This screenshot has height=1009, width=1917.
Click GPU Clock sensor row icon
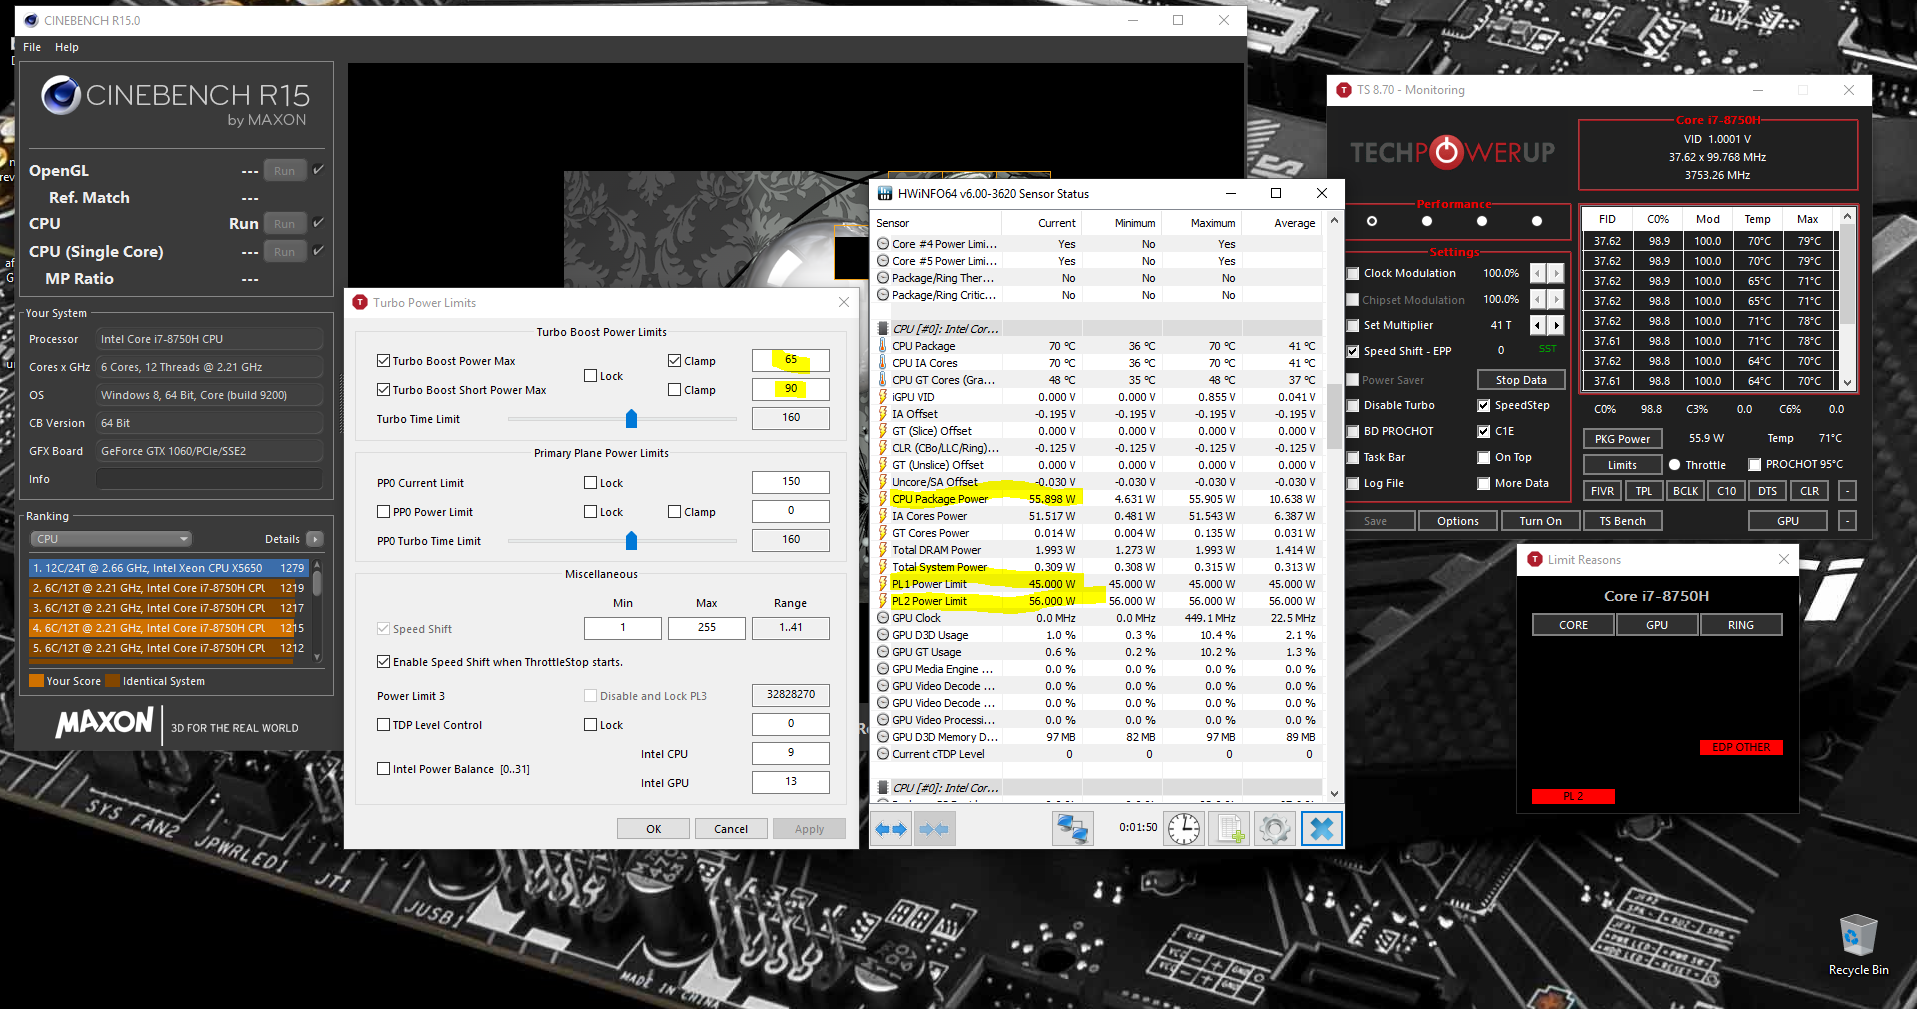[883, 618]
